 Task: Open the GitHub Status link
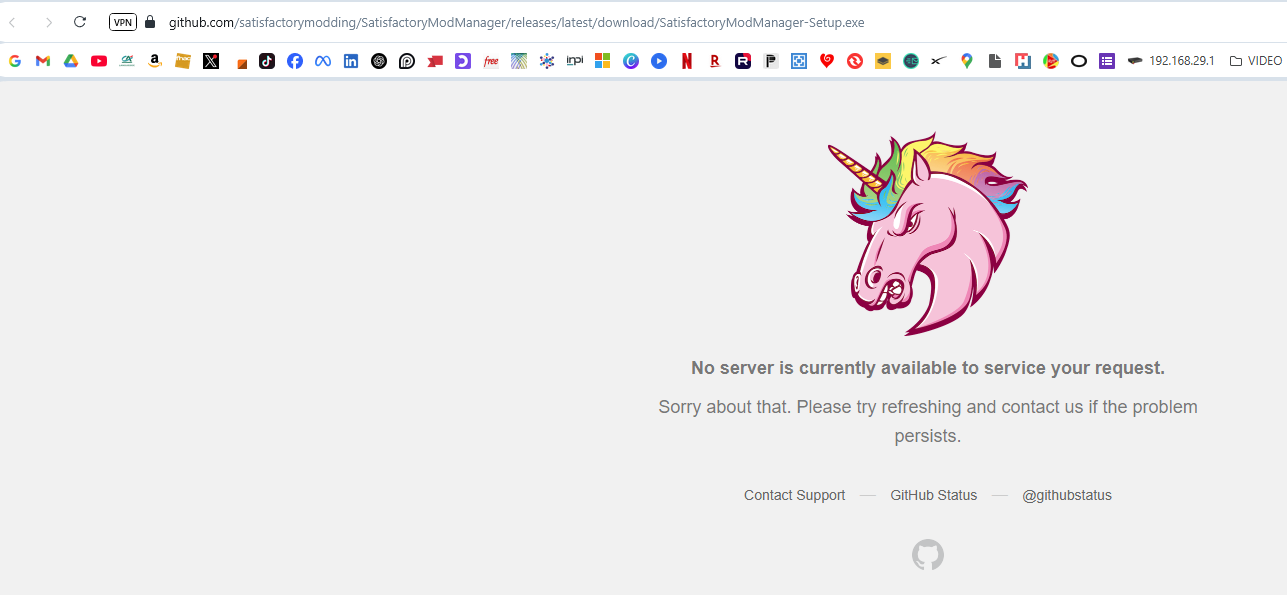[x=934, y=495]
